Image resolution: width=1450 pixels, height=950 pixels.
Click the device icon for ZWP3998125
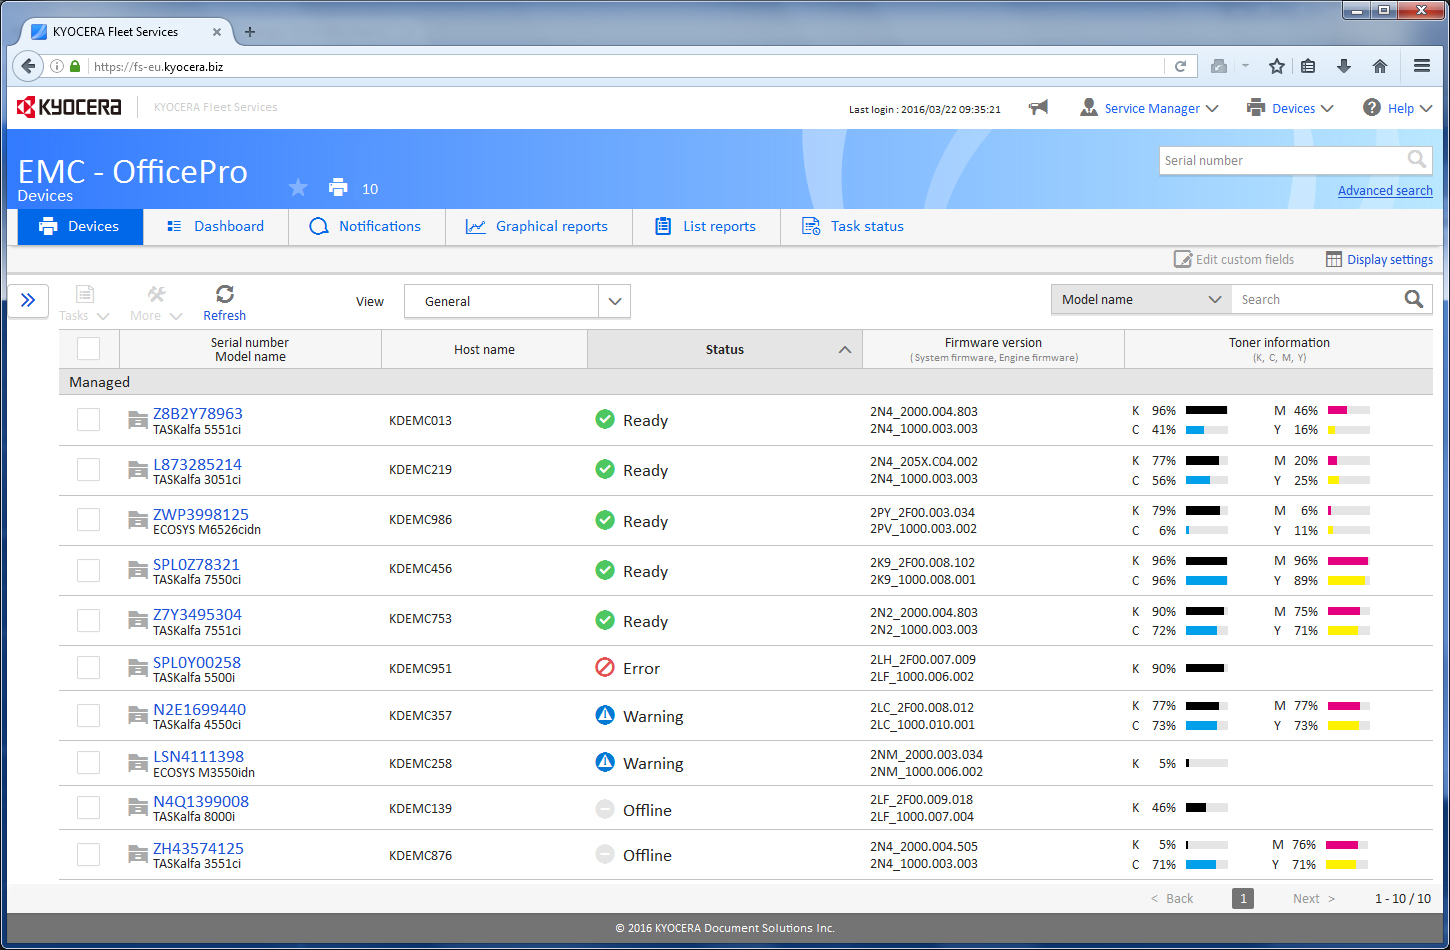coord(138,521)
